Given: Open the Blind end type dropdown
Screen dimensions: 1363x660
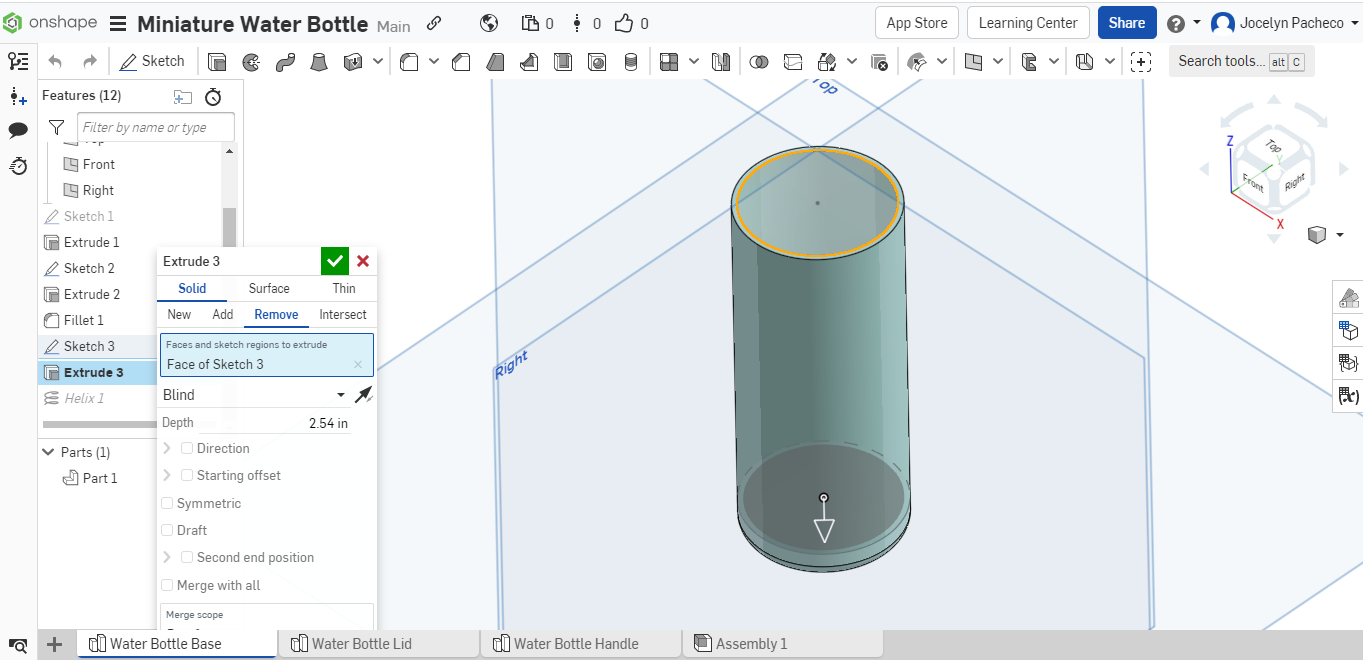Looking at the screenshot, I should tap(254, 395).
